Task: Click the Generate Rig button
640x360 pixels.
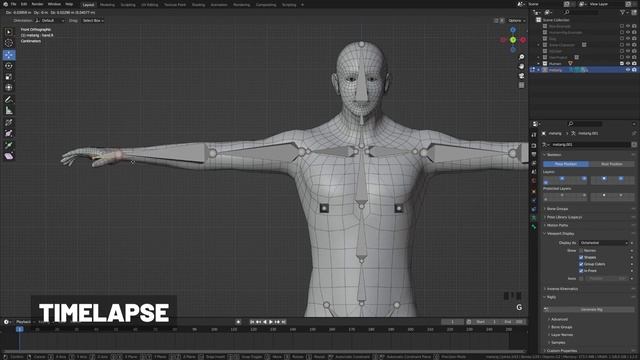Action: click(591, 309)
